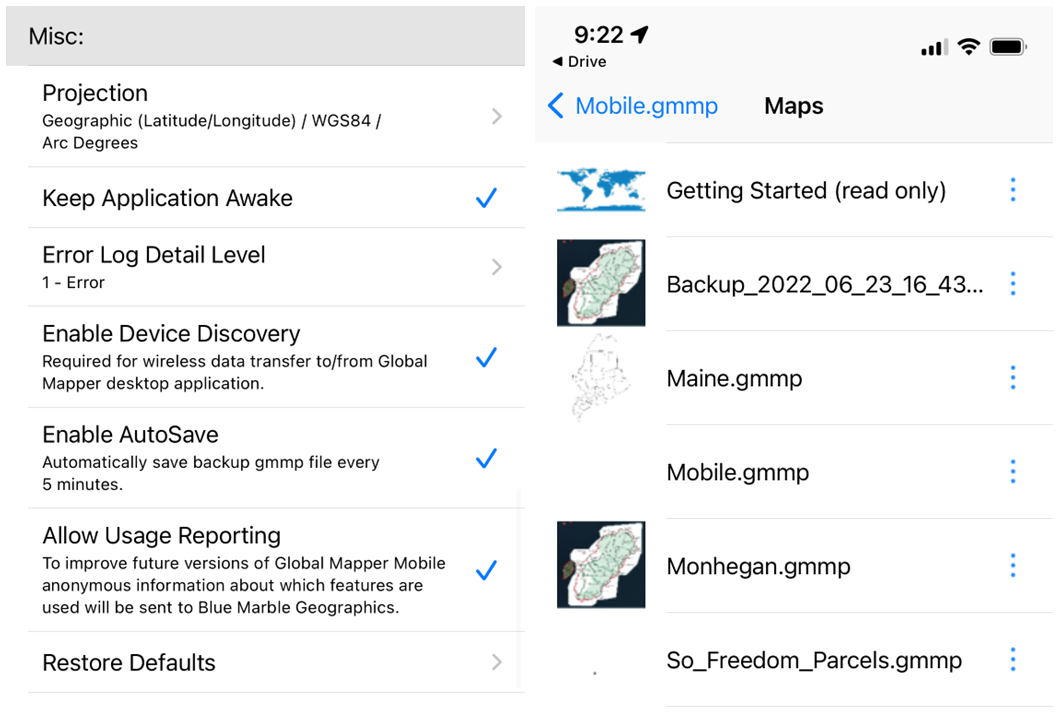Open the Restore Defaults chevron

(497, 662)
